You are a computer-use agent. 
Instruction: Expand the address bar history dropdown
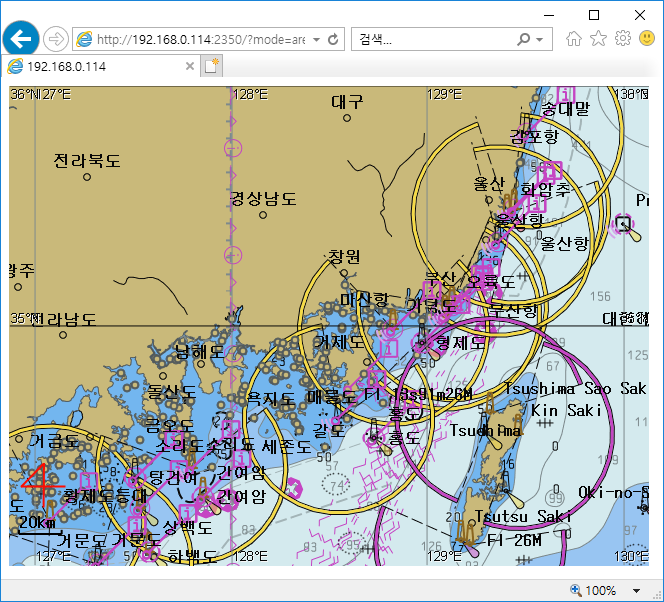click(317, 39)
